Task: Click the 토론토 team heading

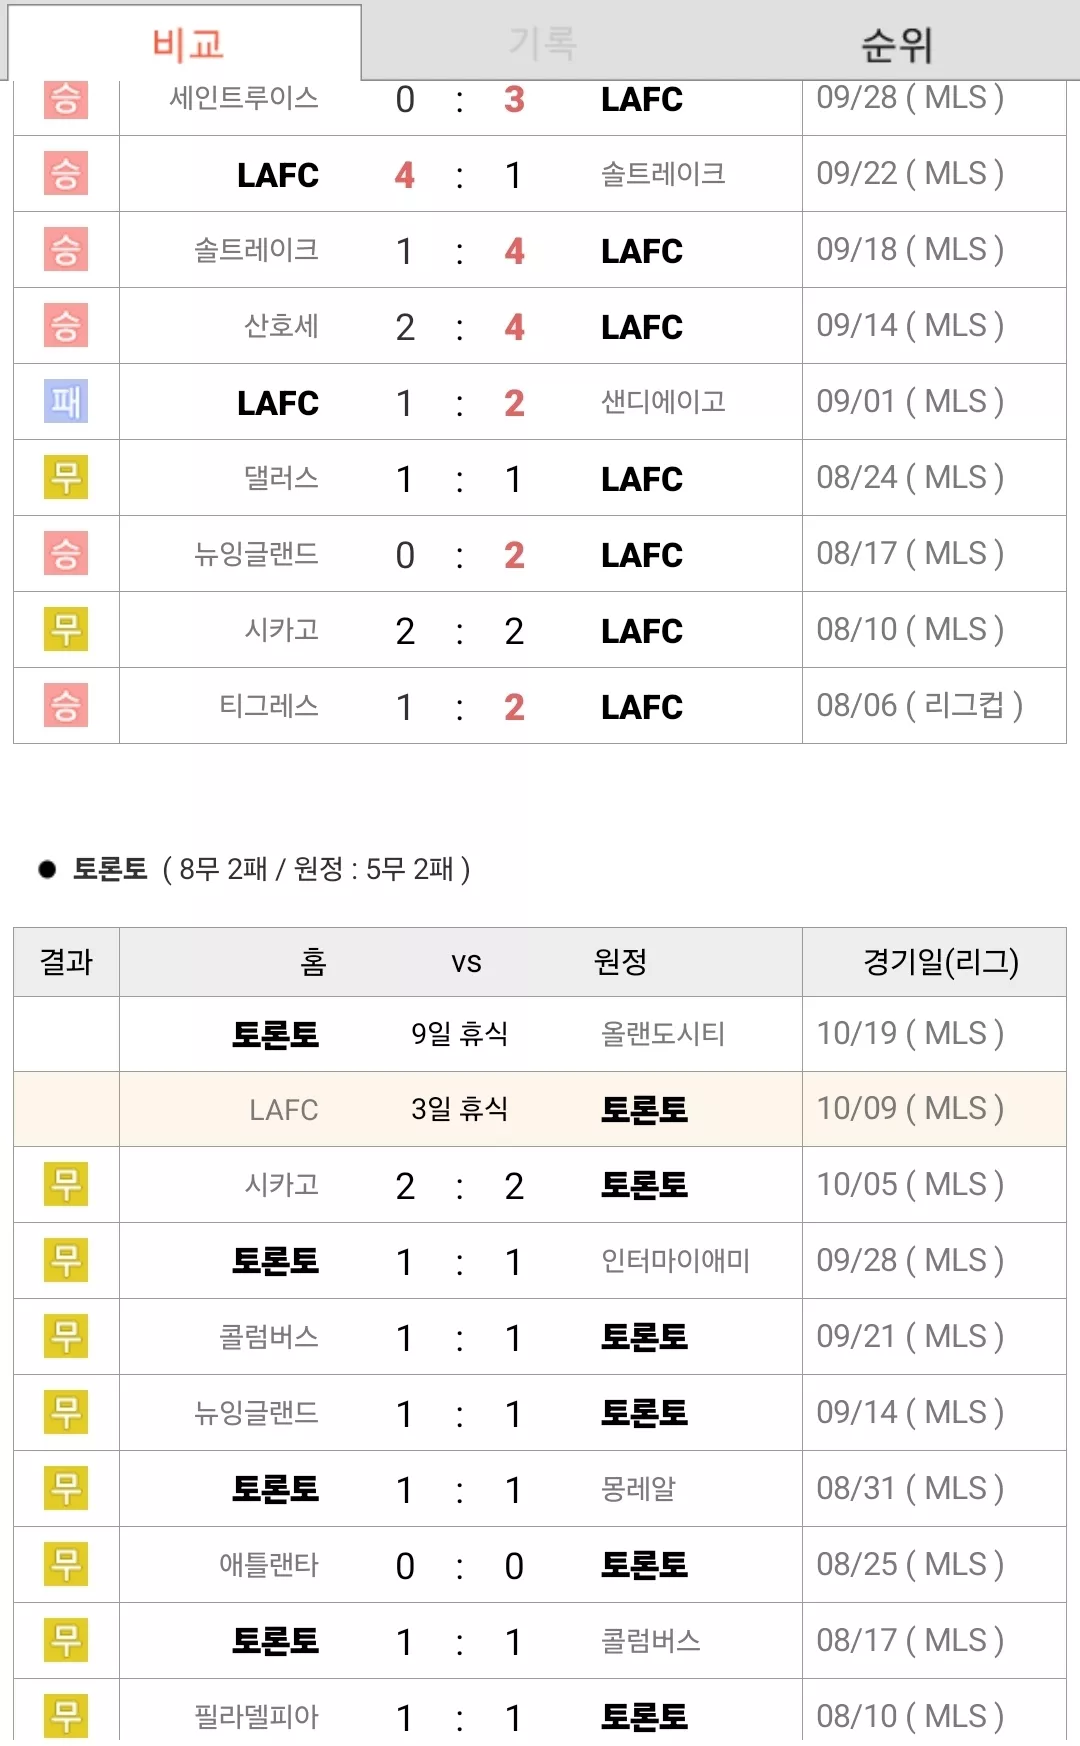Action: click(x=110, y=868)
